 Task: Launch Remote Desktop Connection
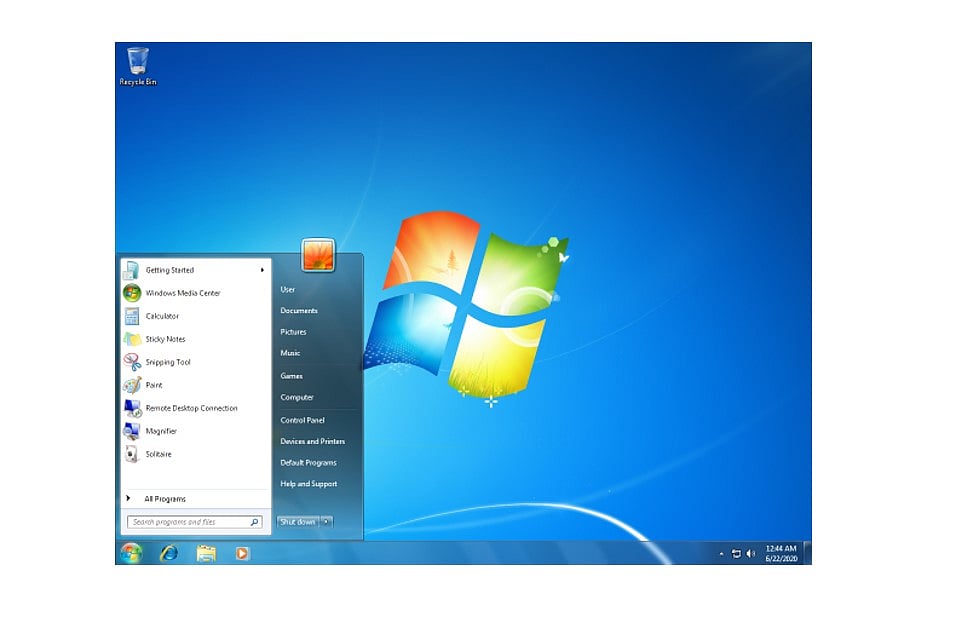pos(192,408)
